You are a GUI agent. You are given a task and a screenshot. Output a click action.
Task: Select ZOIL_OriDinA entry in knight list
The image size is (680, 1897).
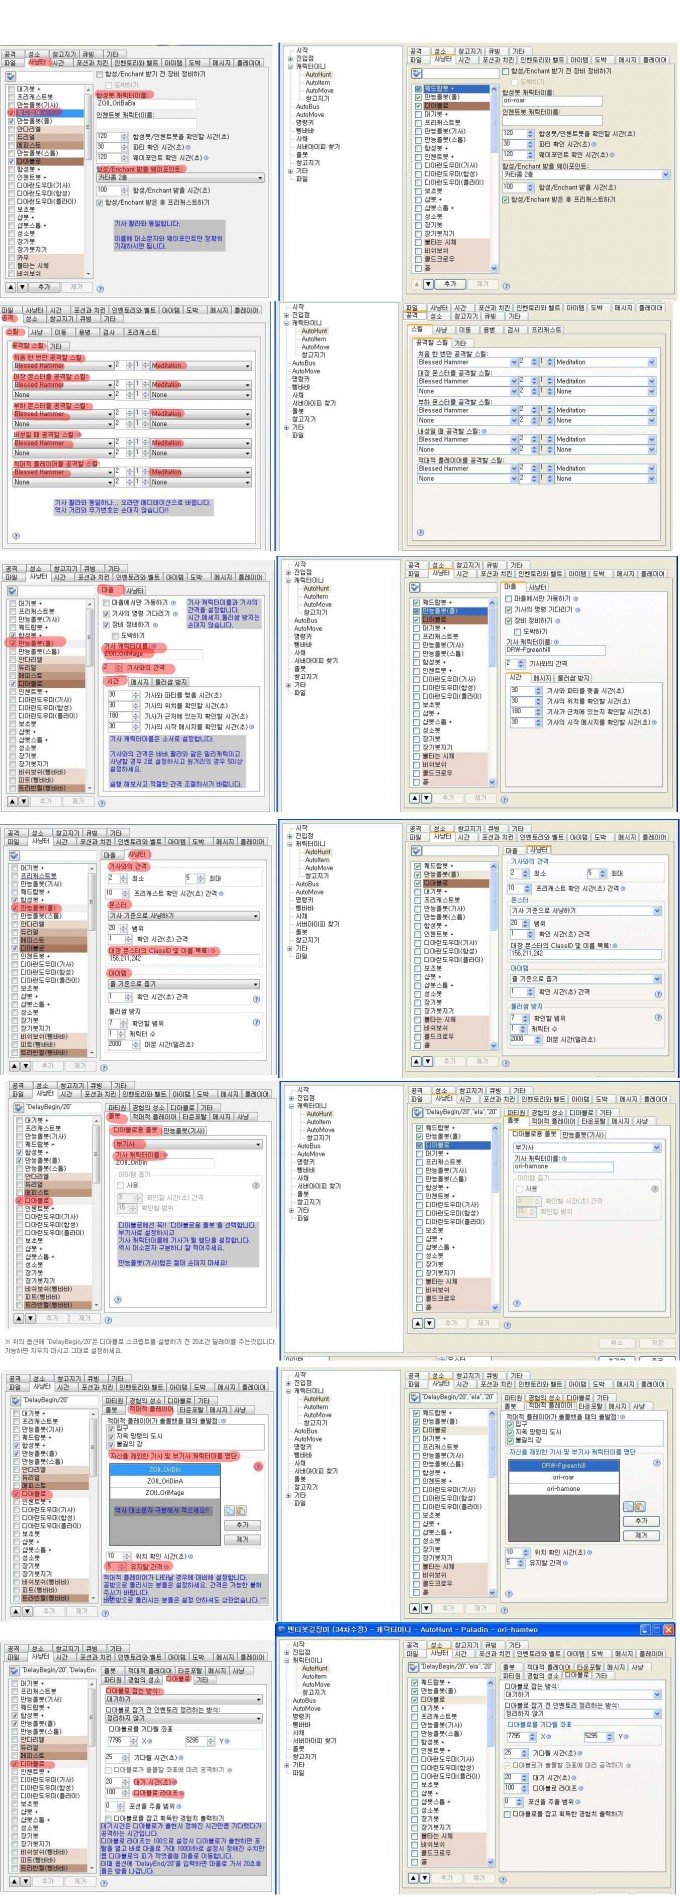165,1480
